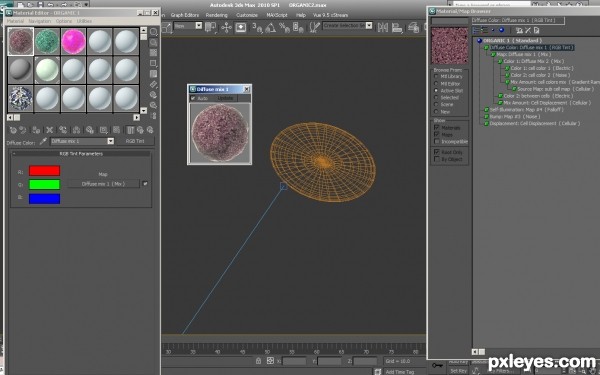Uncheck Materials checkbox under Show
This screenshot has height=375, width=600.
437,127
